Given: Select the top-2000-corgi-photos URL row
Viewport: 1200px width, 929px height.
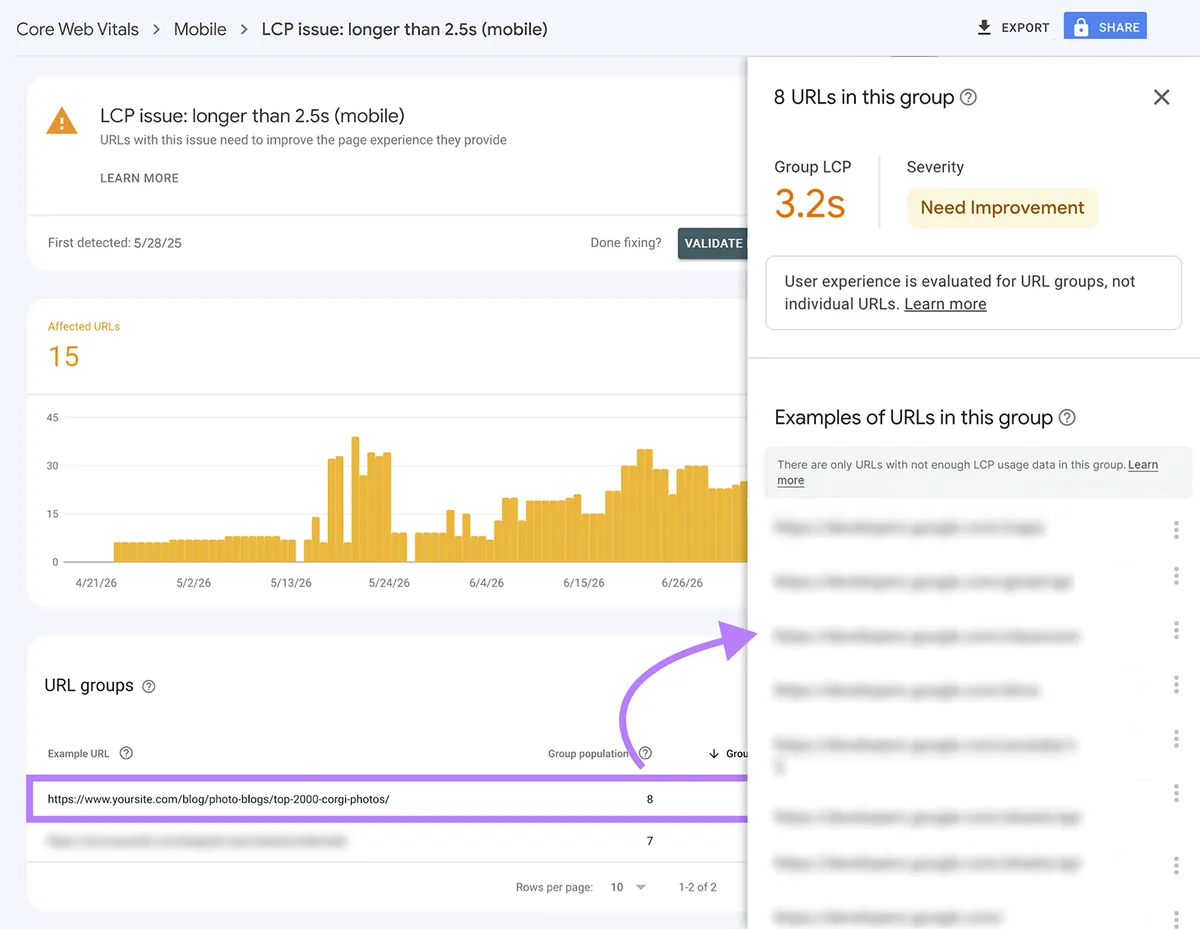Looking at the screenshot, I should (x=387, y=799).
